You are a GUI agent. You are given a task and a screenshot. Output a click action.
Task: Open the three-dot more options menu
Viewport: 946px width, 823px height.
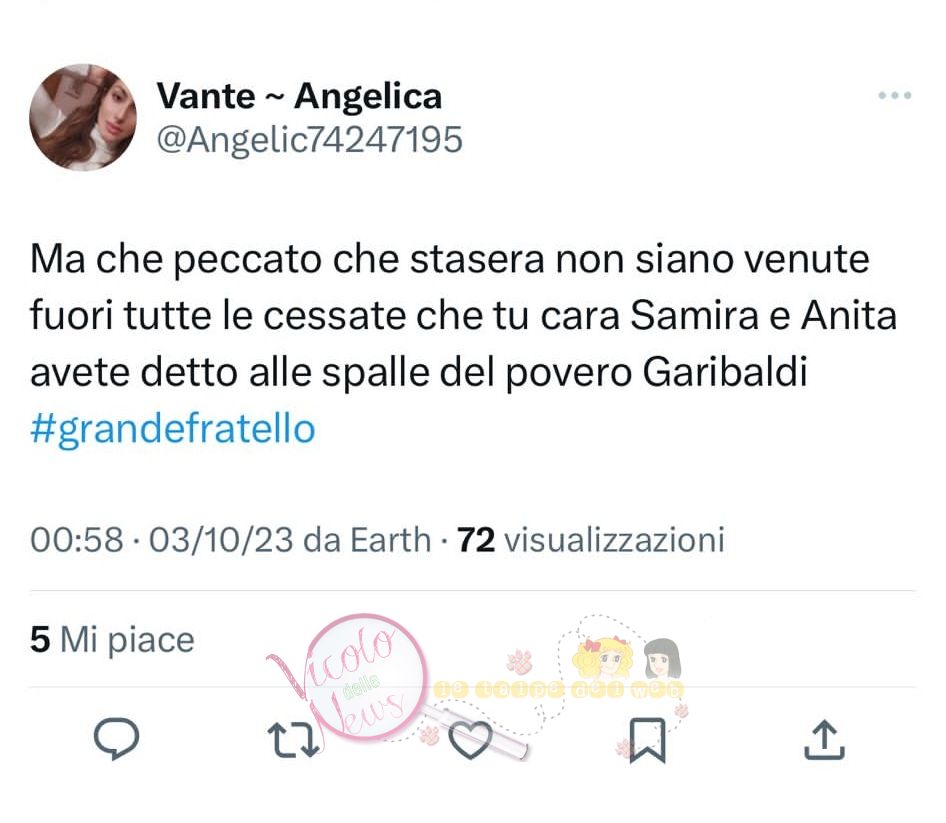point(895,95)
